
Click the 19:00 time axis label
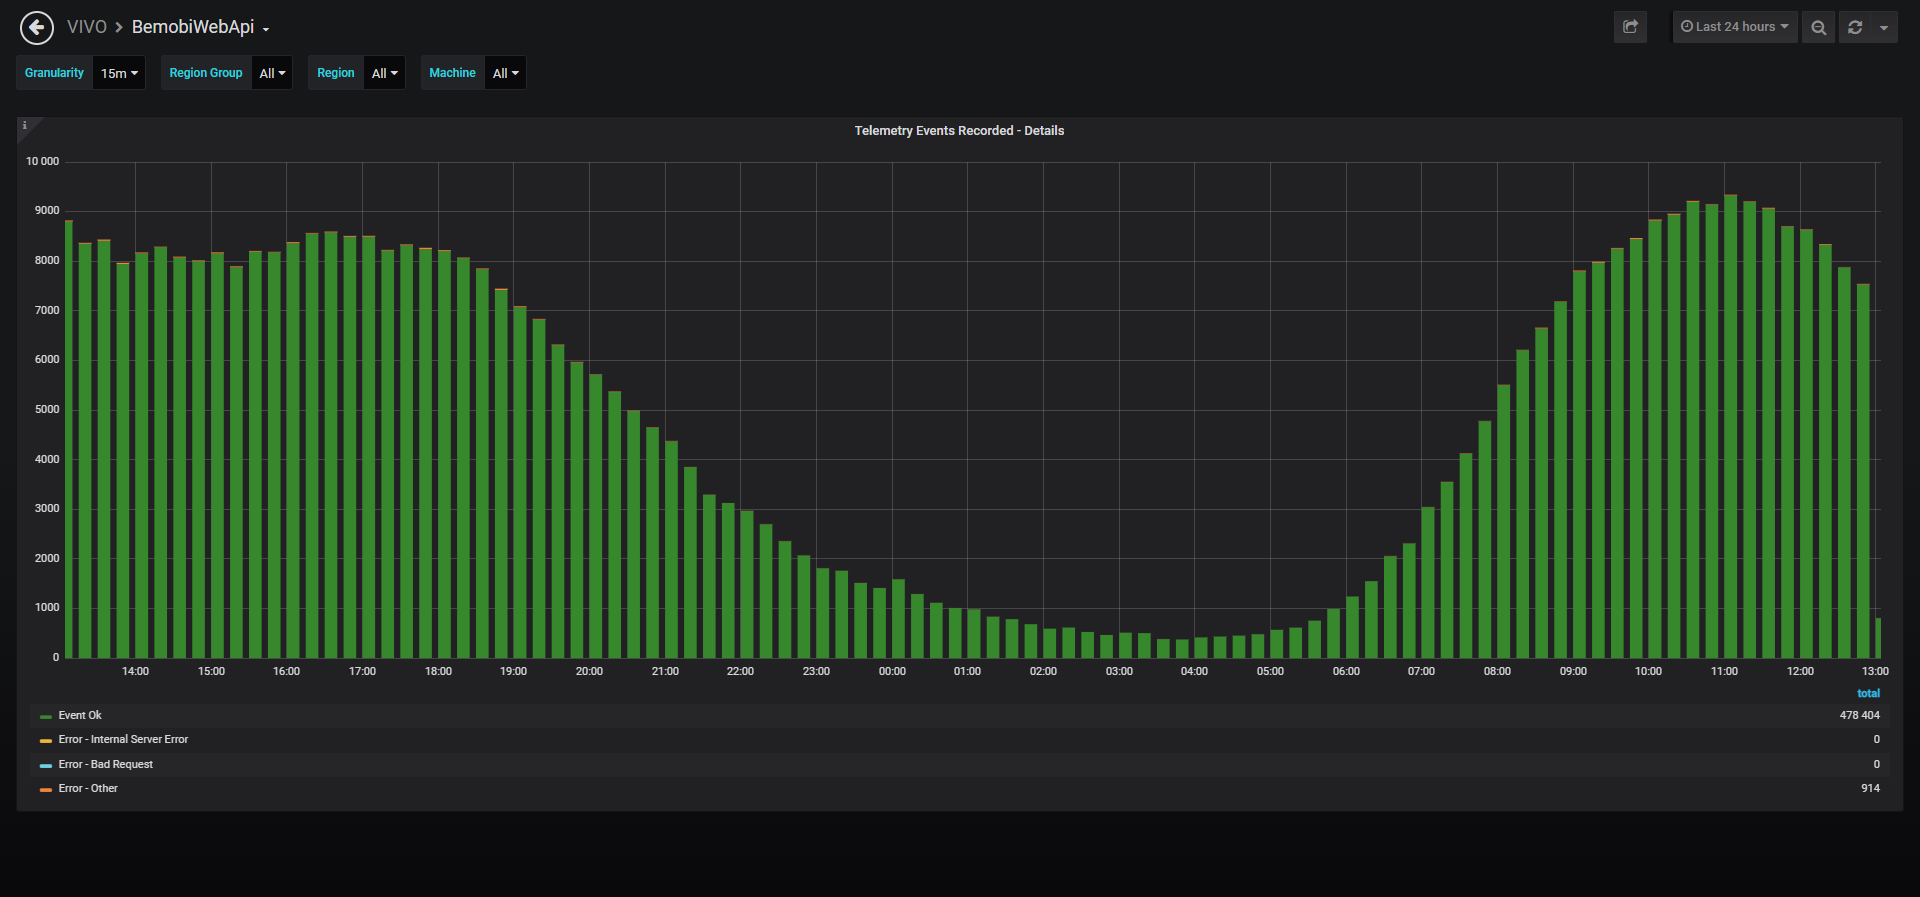tap(513, 671)
